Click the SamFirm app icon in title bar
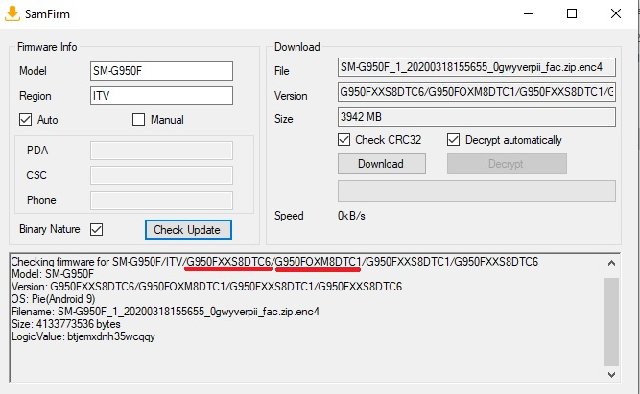The width and height of the screenshot is (640, 394). [x=12, y=13]
